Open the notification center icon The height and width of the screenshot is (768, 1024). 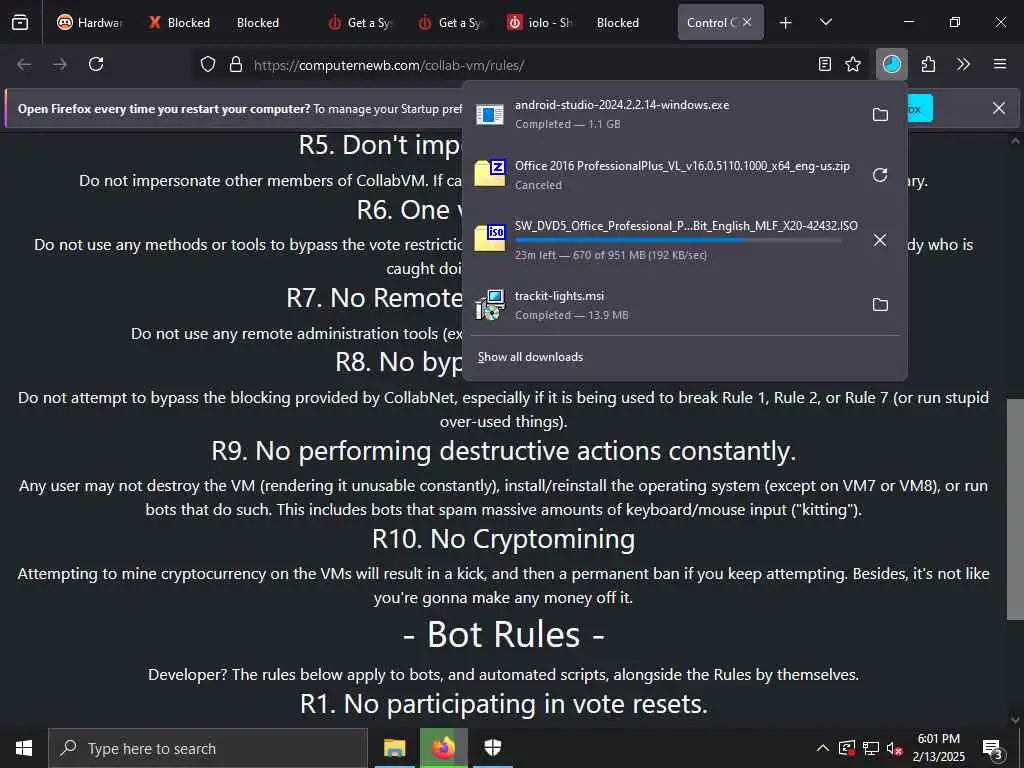[993, 748]
